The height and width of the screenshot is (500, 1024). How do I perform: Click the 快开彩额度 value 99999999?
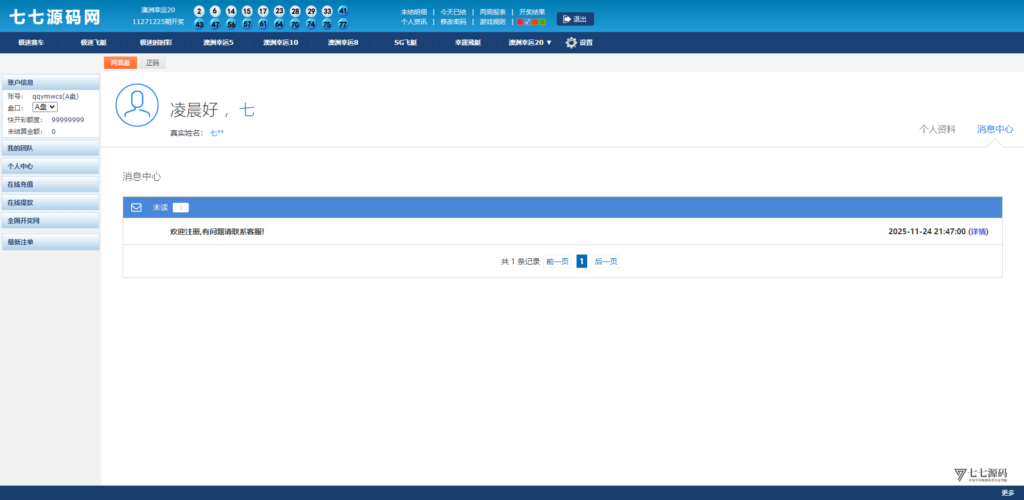[68, 120]
